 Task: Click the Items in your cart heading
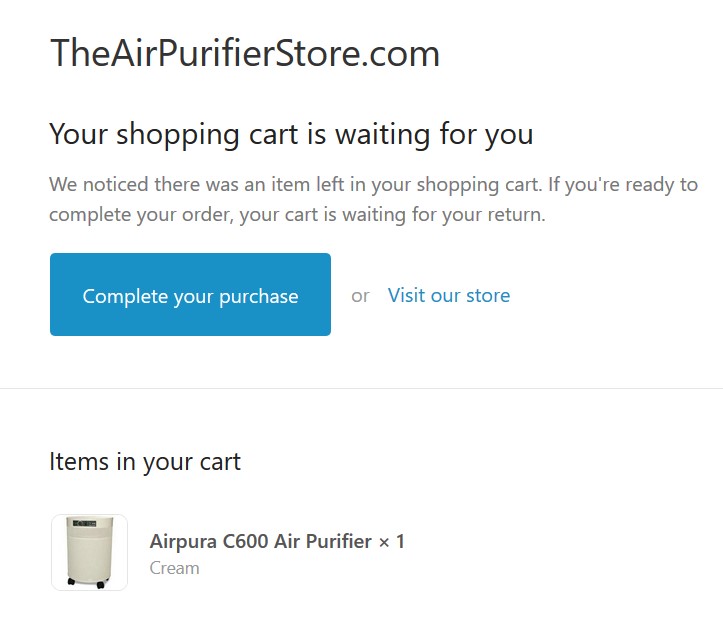click(145, 462)
